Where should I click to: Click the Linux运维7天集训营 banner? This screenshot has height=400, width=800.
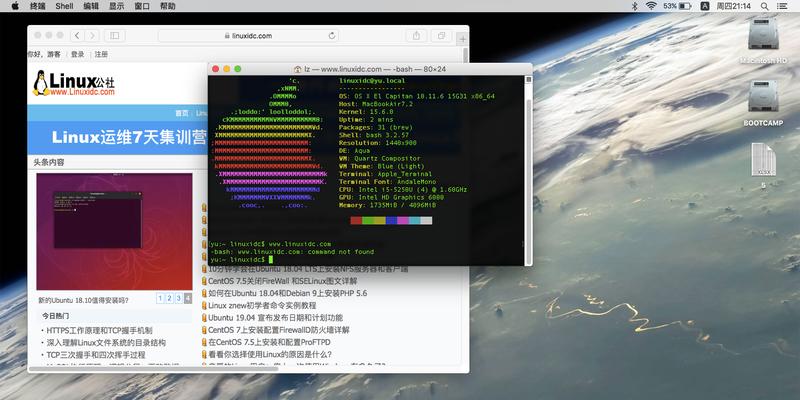click(129, 137)
